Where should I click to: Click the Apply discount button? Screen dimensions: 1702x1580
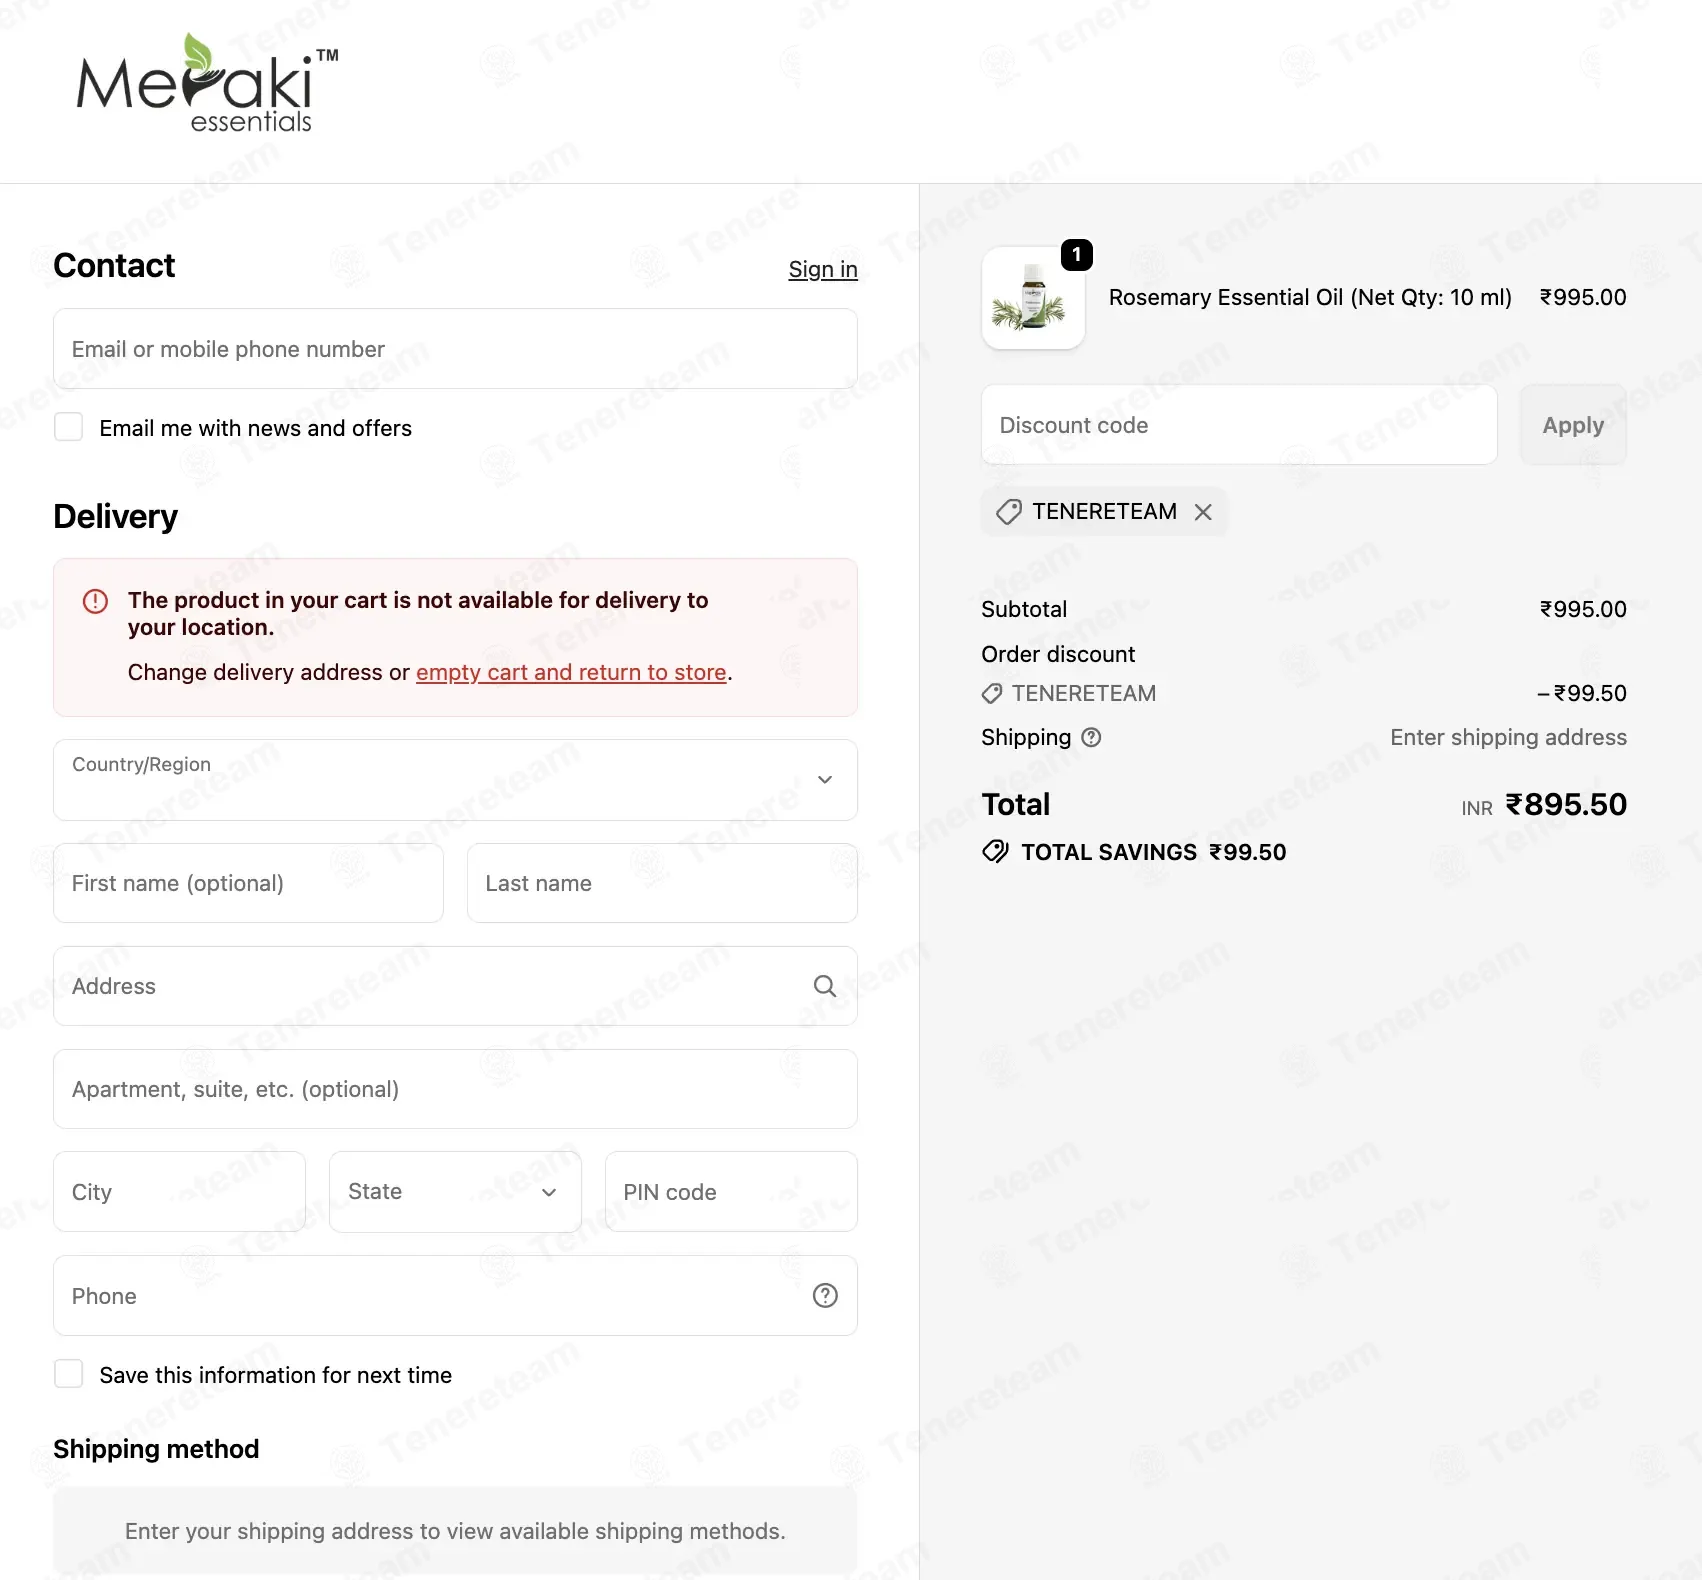coord(1573,425)
